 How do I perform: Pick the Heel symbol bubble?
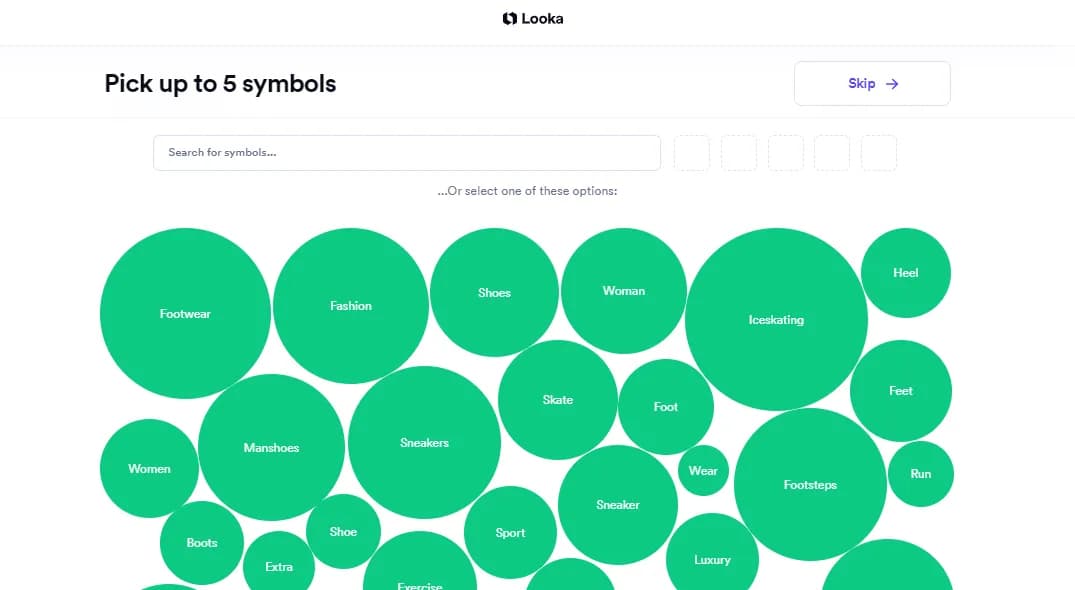click(905, 272)
